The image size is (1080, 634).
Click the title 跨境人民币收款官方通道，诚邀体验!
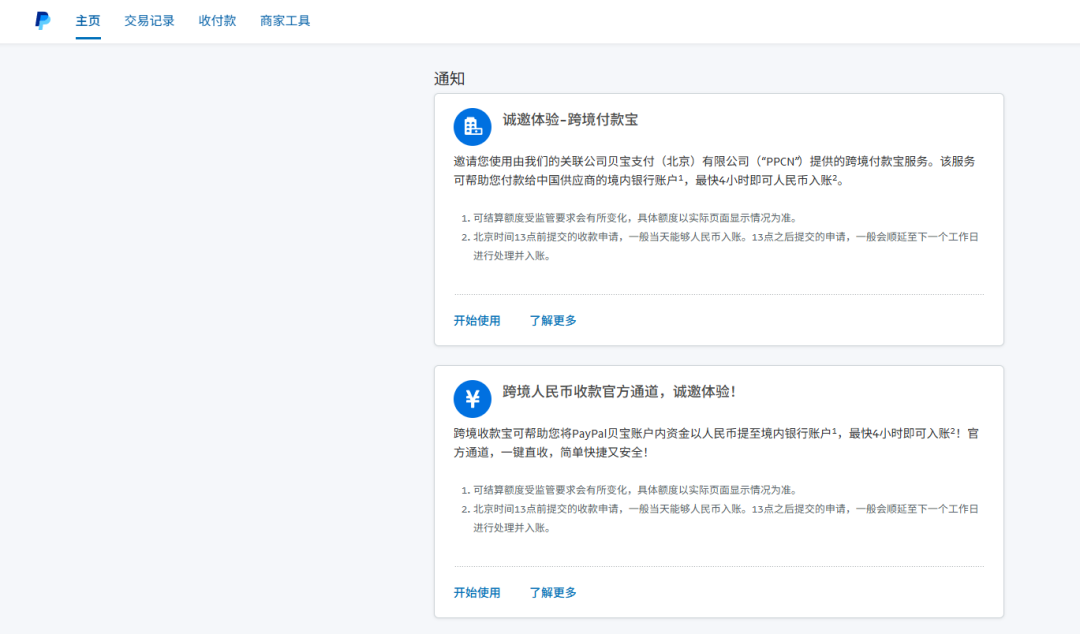[619, 392]
